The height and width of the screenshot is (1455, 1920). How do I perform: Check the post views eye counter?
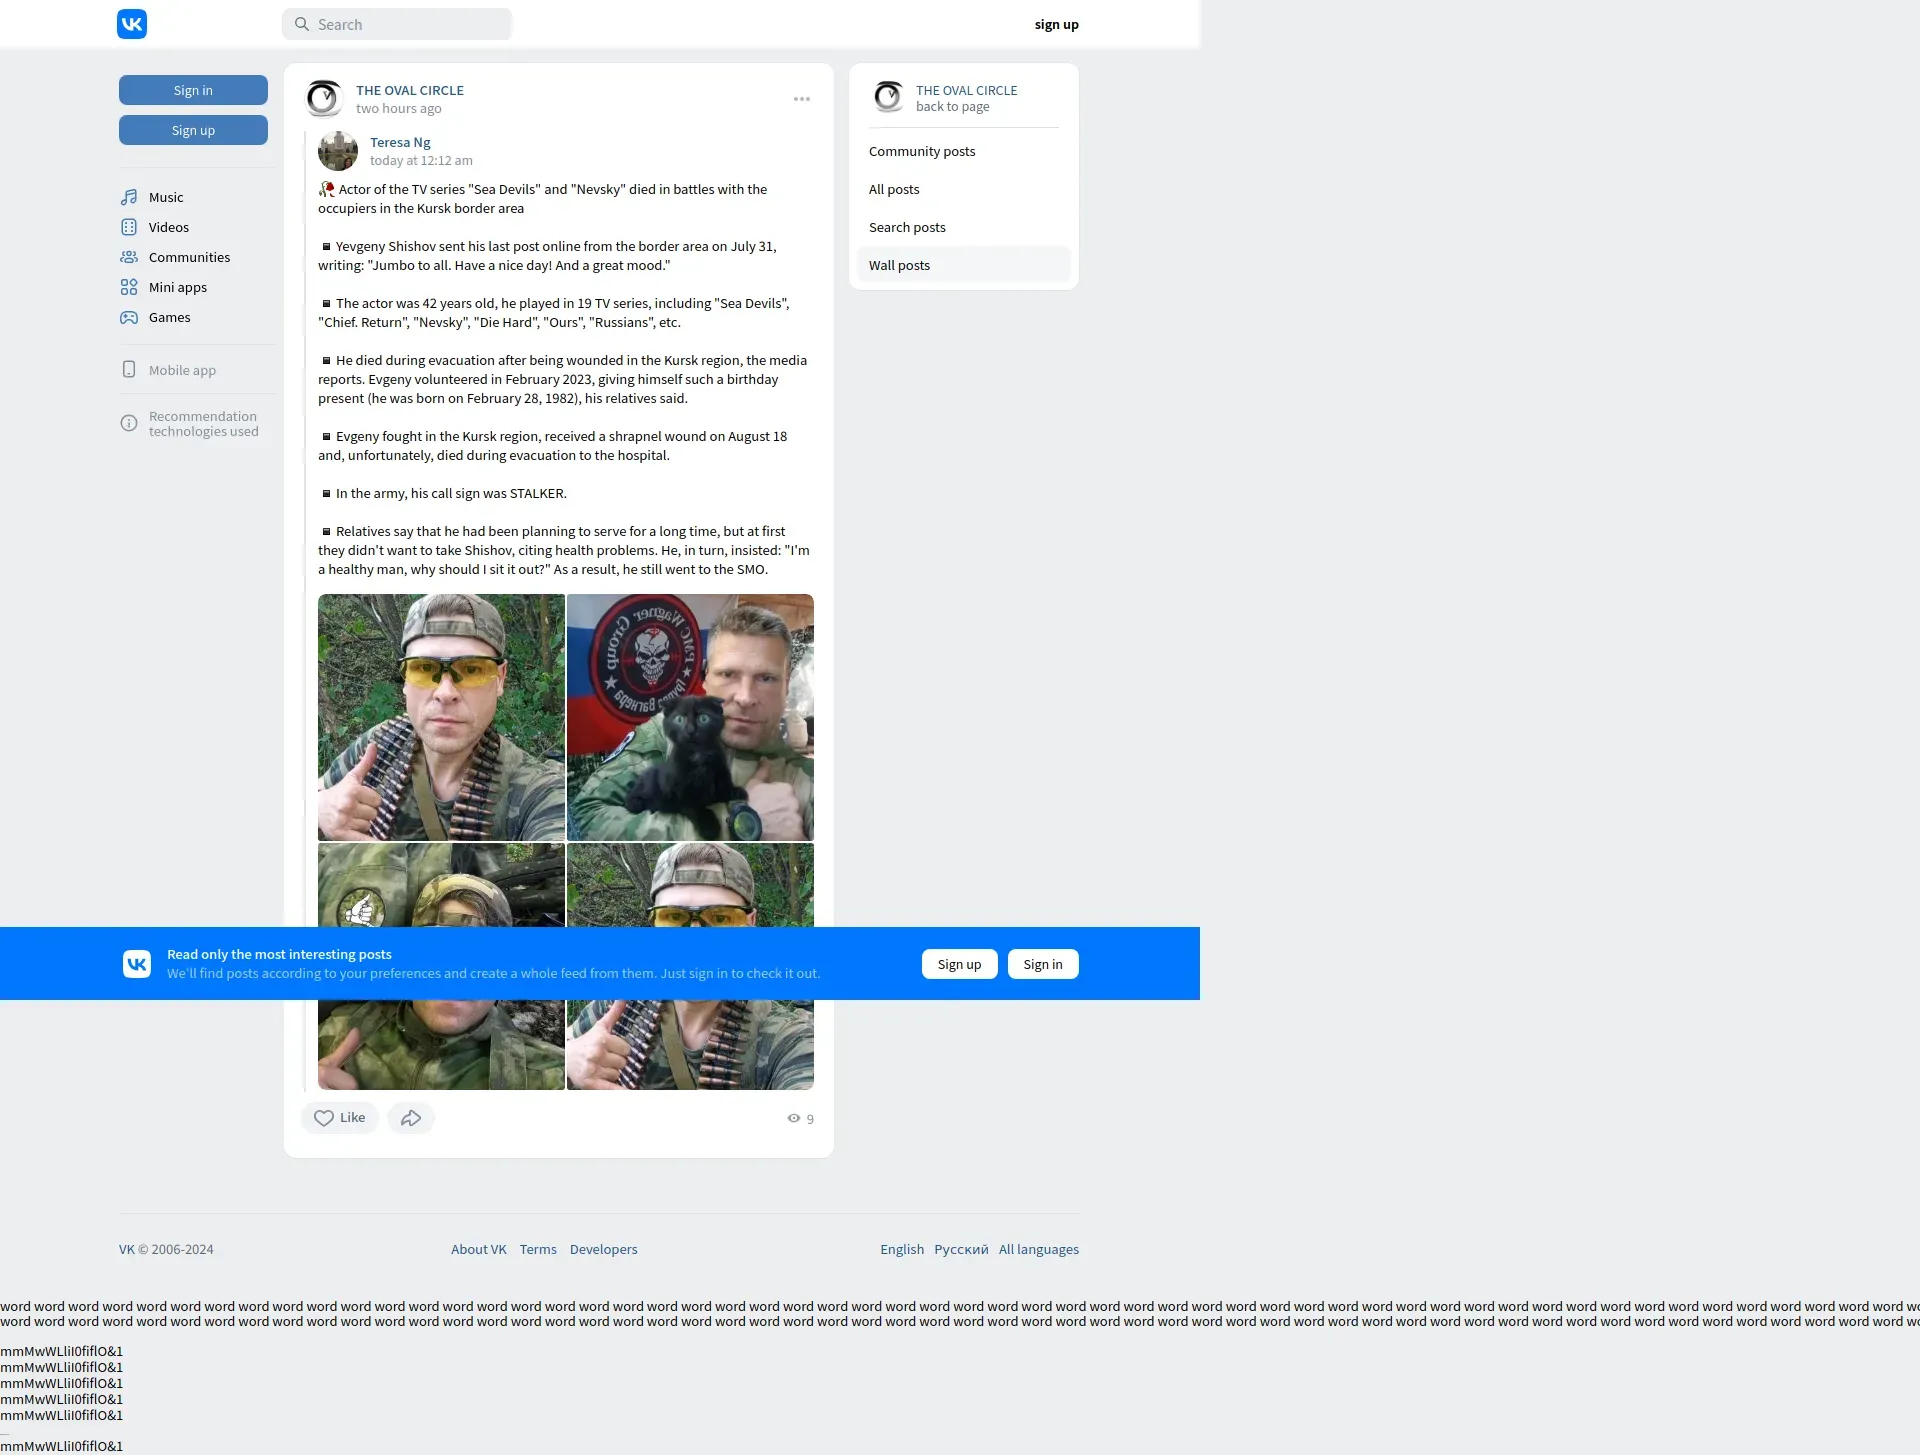coord(800,1118)
